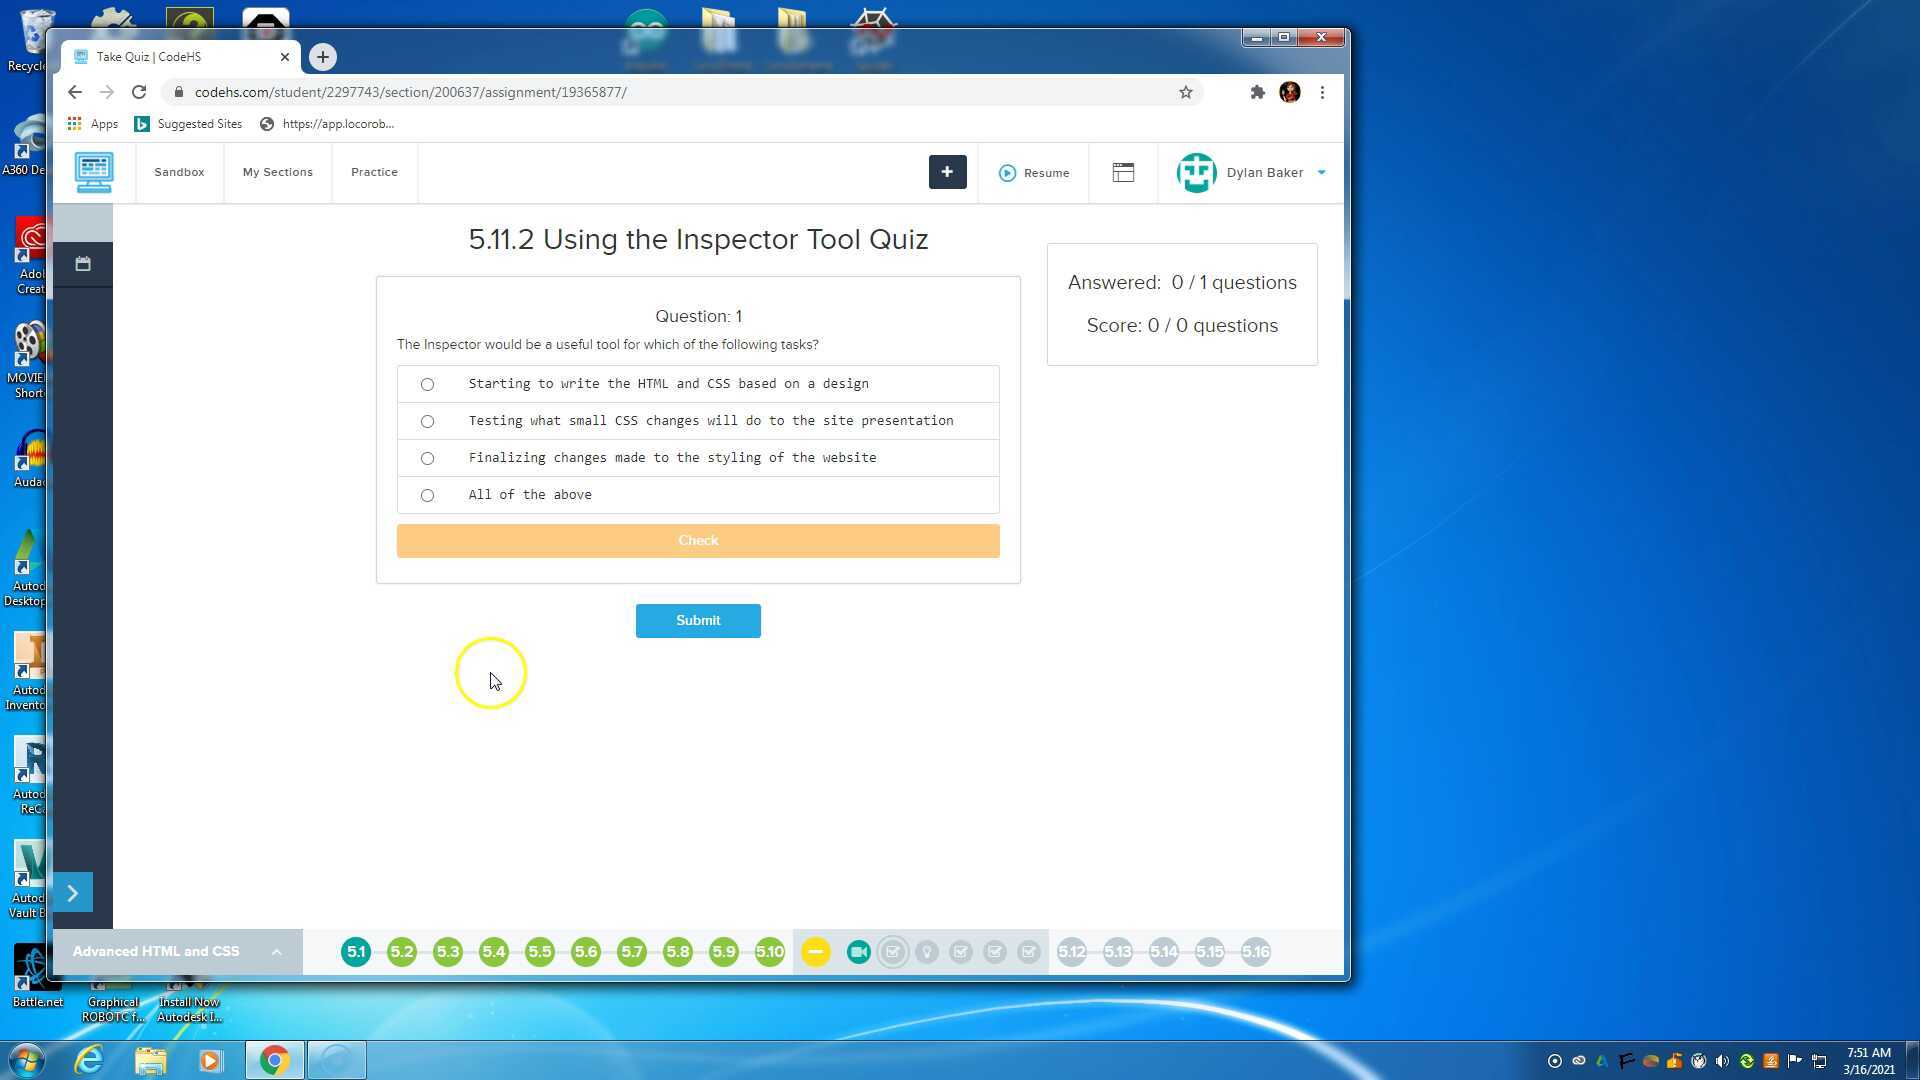Click the Resume play icon
The height and width of the screenshot is (1080, 1920).
click(x=1007, y=173)
